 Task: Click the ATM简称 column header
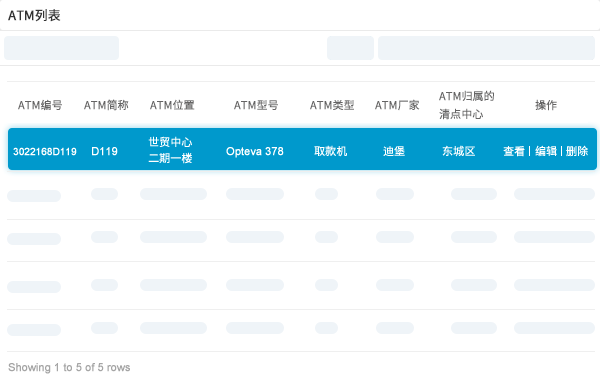point(106,105)
